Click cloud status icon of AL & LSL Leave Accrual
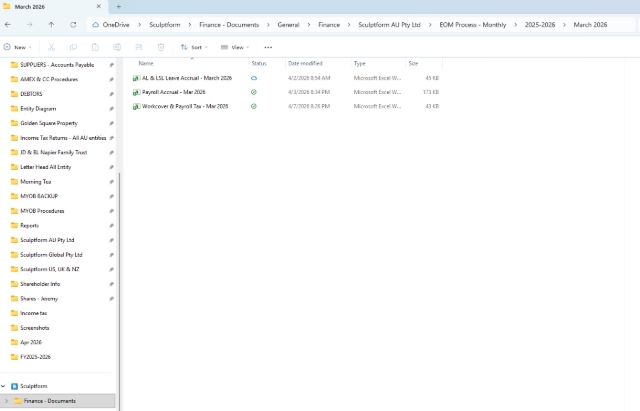This screenshot has width=640, height=411. tap(254, 78)
